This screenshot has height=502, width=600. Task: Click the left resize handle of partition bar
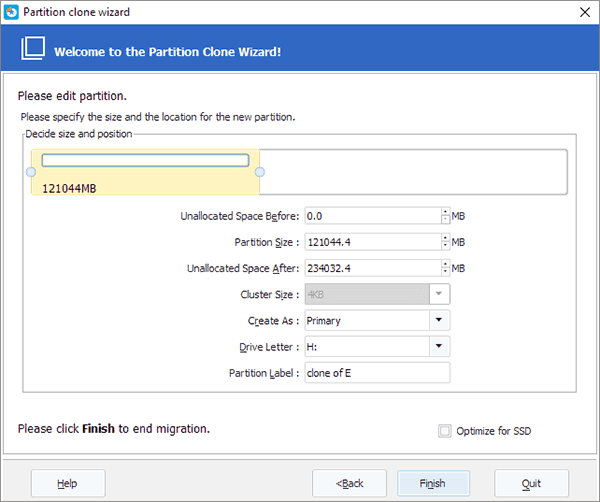click(x=31, y=172)
